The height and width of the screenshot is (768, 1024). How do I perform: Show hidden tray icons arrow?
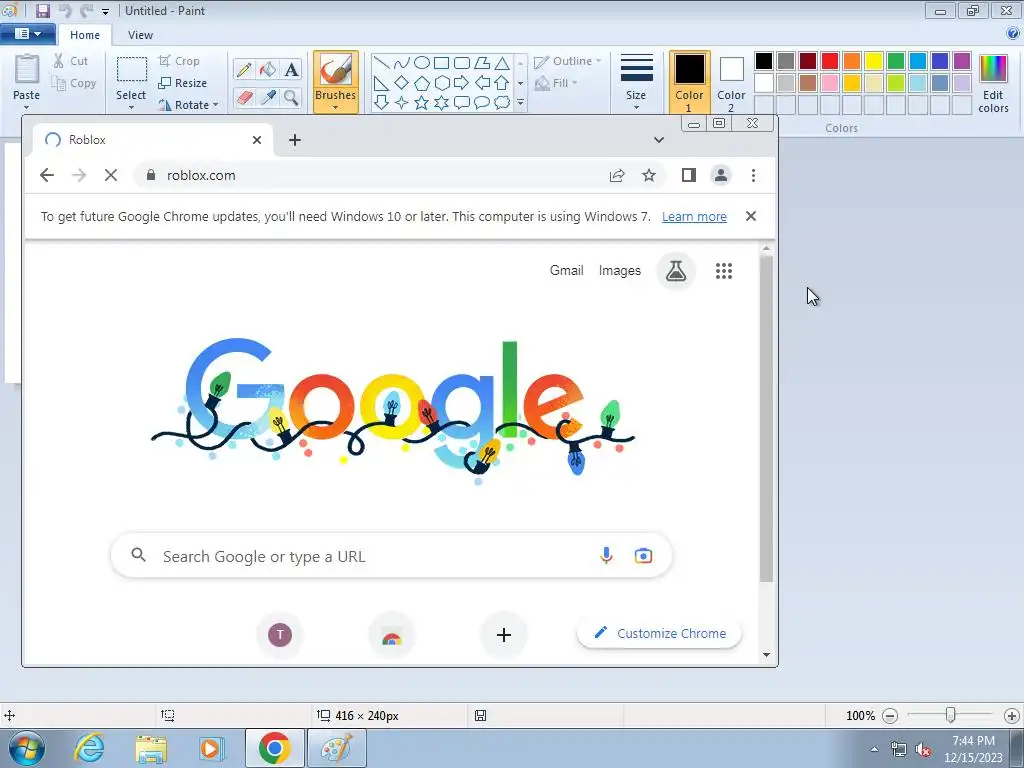(874, 748)
